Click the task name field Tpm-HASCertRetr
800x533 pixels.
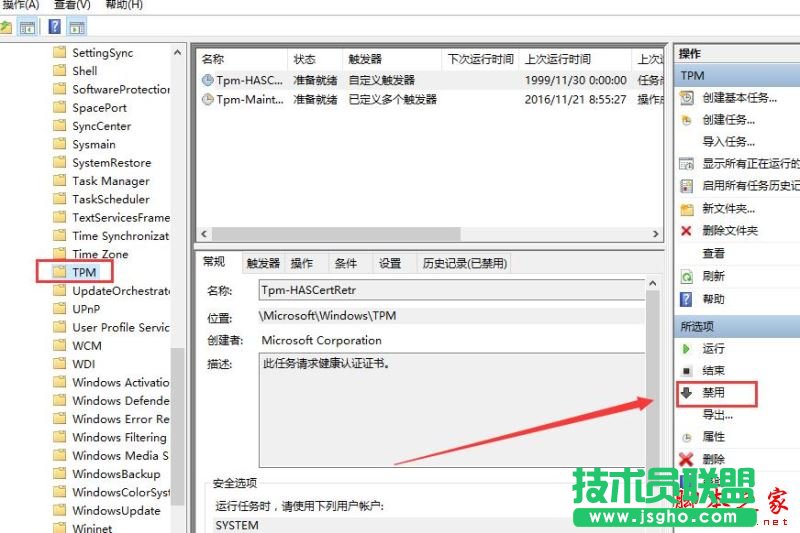point(452,290)
